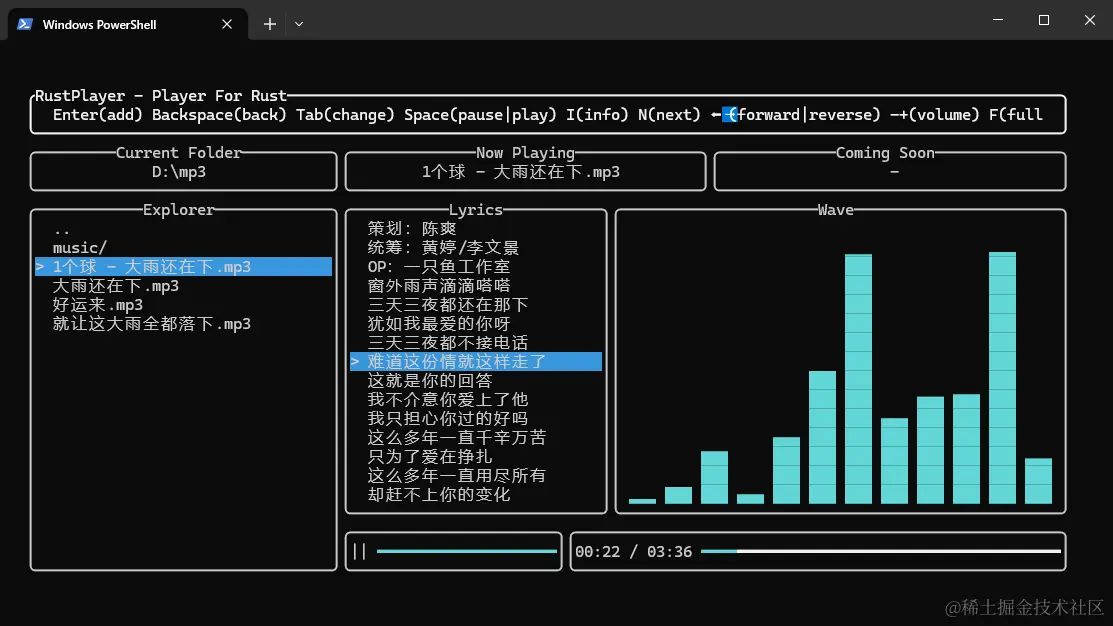Click highlighted lyric 难道这份情就这样走了

(476, 361)
